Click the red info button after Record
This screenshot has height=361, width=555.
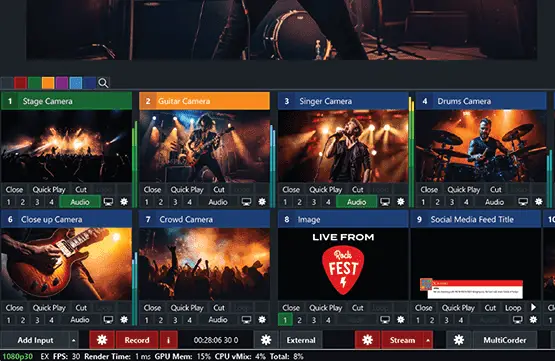[168, 340]
